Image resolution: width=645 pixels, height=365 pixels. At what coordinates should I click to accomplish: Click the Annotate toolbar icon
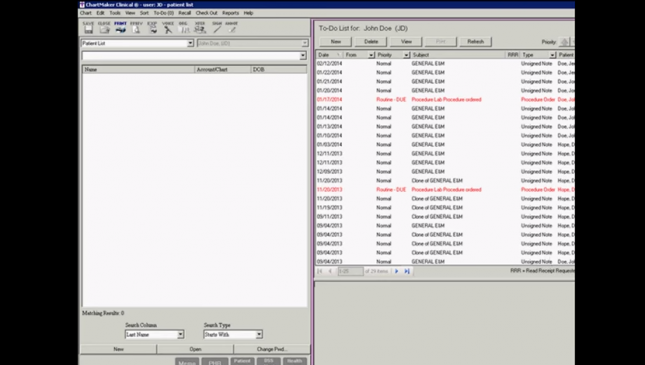coord(232,28)
